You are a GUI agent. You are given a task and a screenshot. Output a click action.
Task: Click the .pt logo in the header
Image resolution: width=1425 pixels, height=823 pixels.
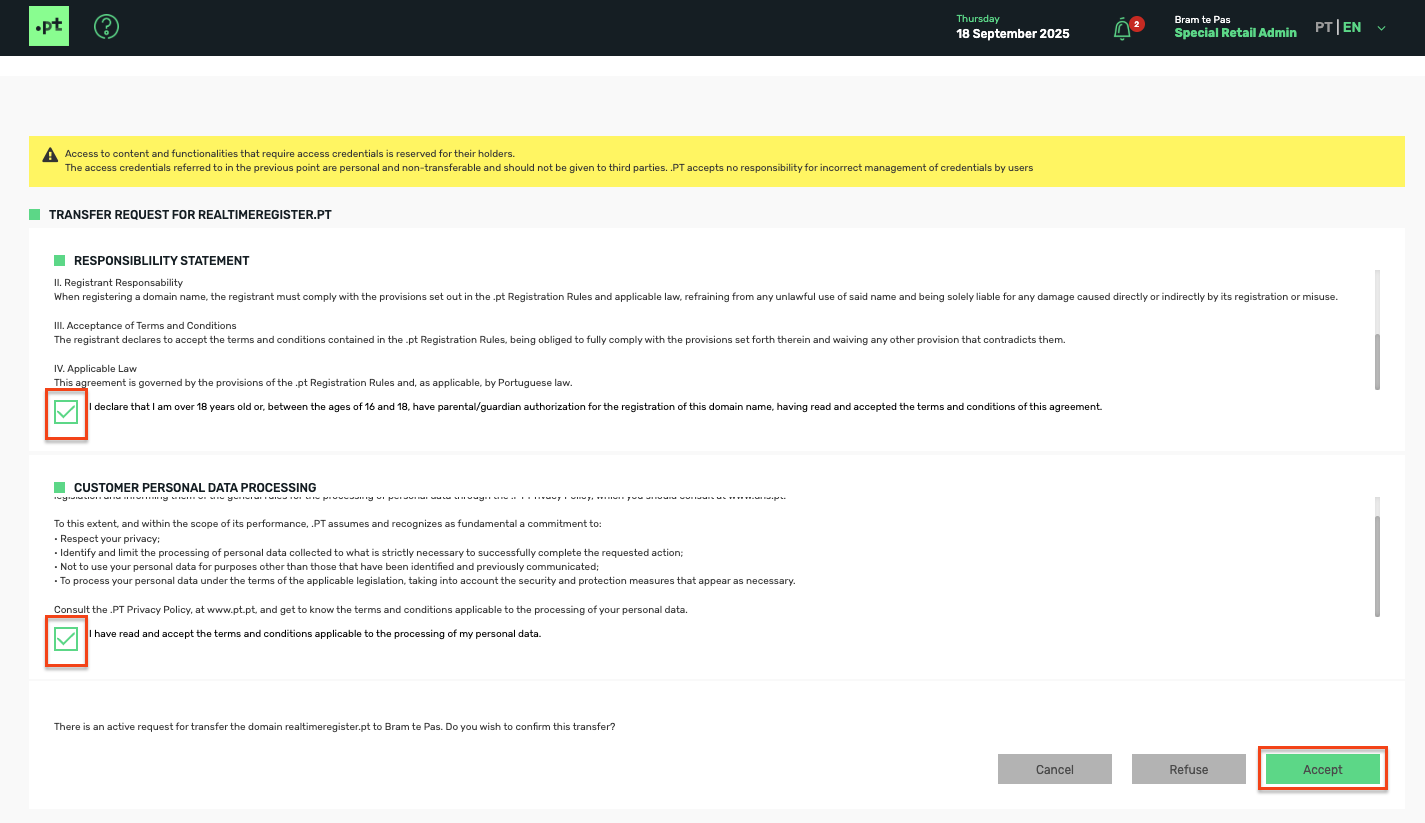49,27
